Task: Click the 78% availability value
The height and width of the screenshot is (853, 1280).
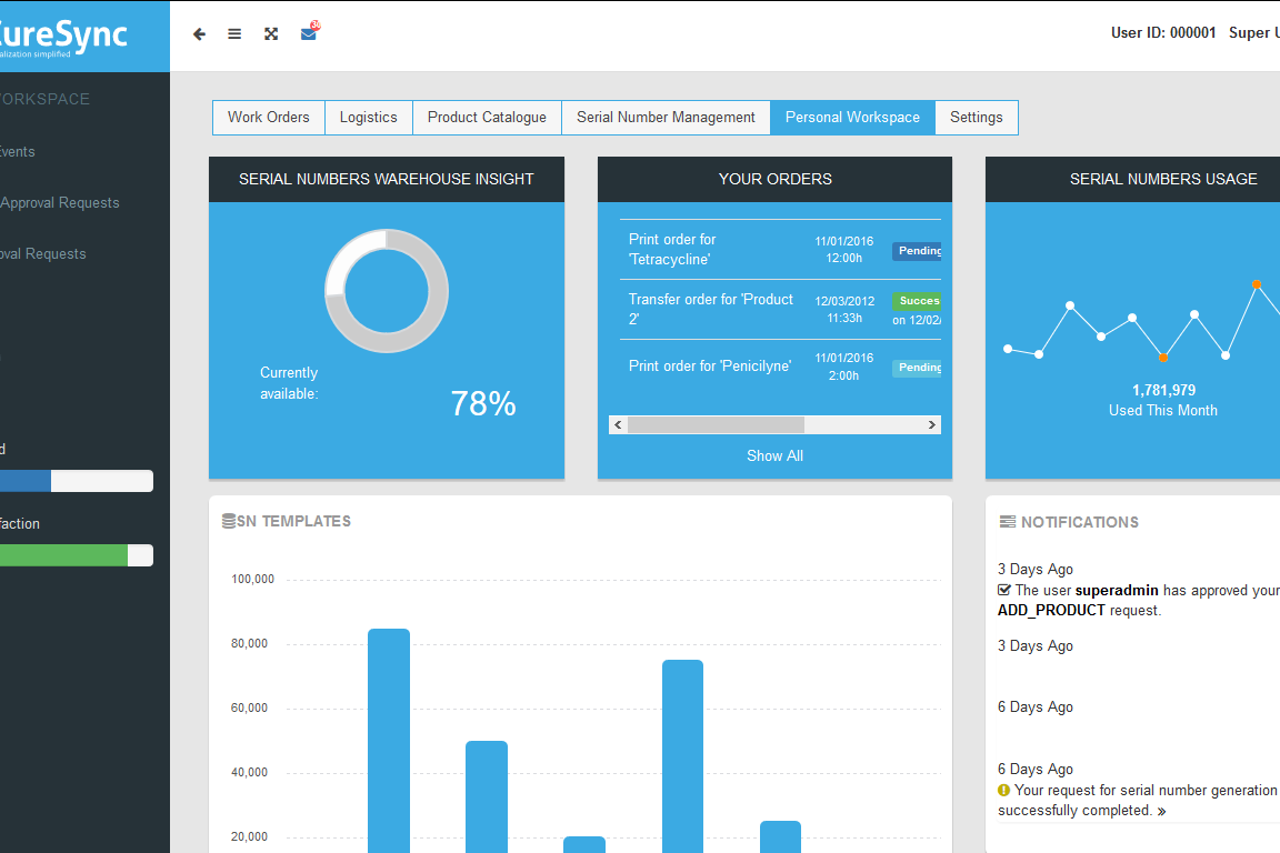Action: coord(483,403)
